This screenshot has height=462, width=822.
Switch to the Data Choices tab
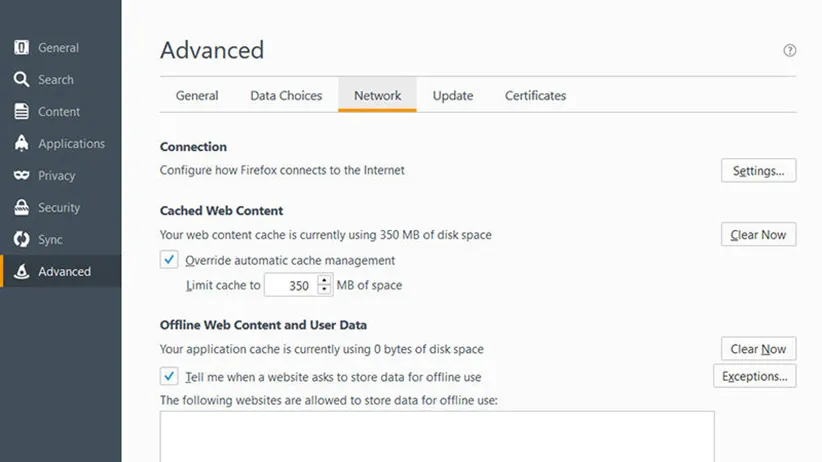point(286,96)
